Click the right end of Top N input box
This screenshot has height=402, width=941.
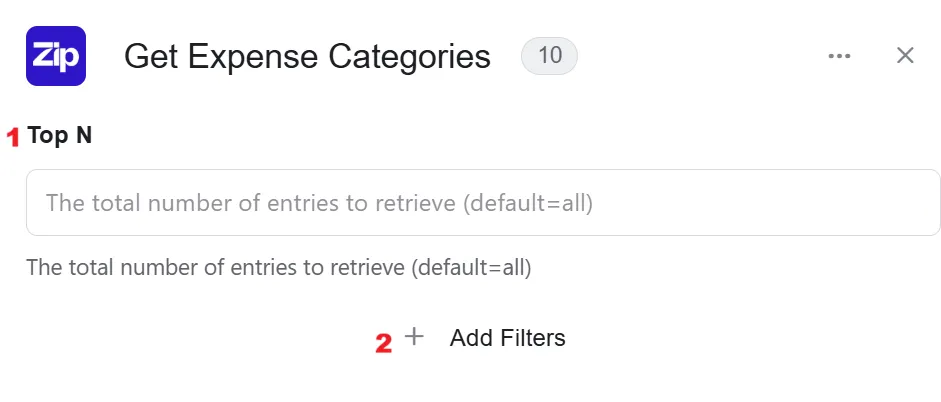coord(924,202)
